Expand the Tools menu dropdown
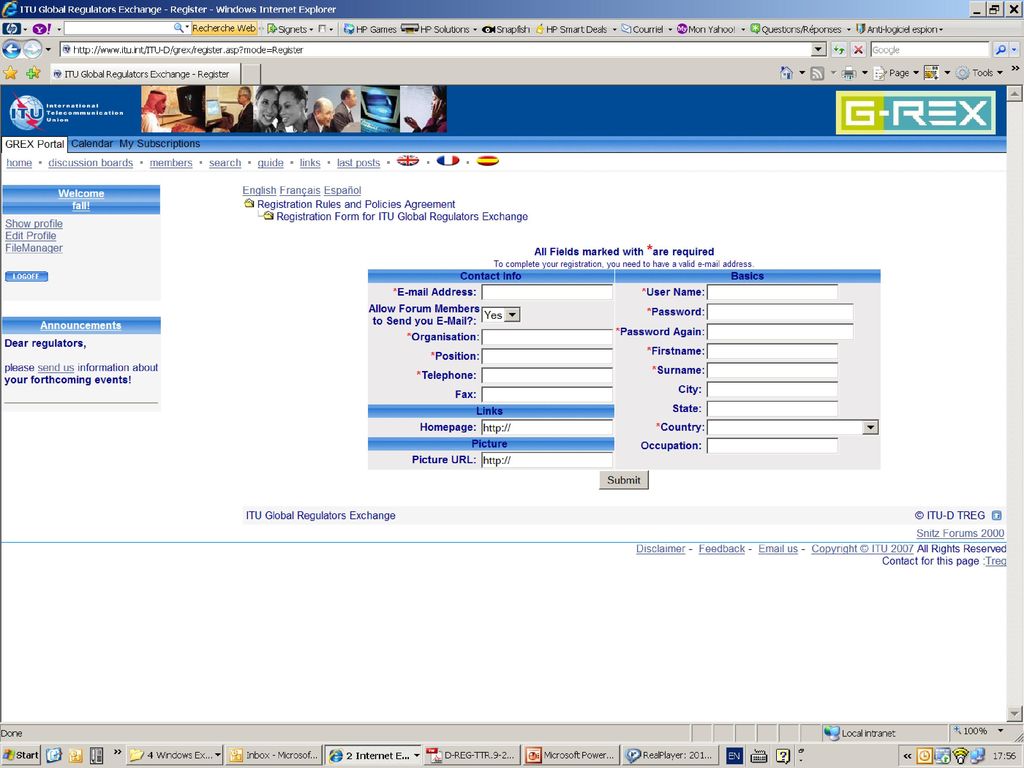 pos(1000,73)
